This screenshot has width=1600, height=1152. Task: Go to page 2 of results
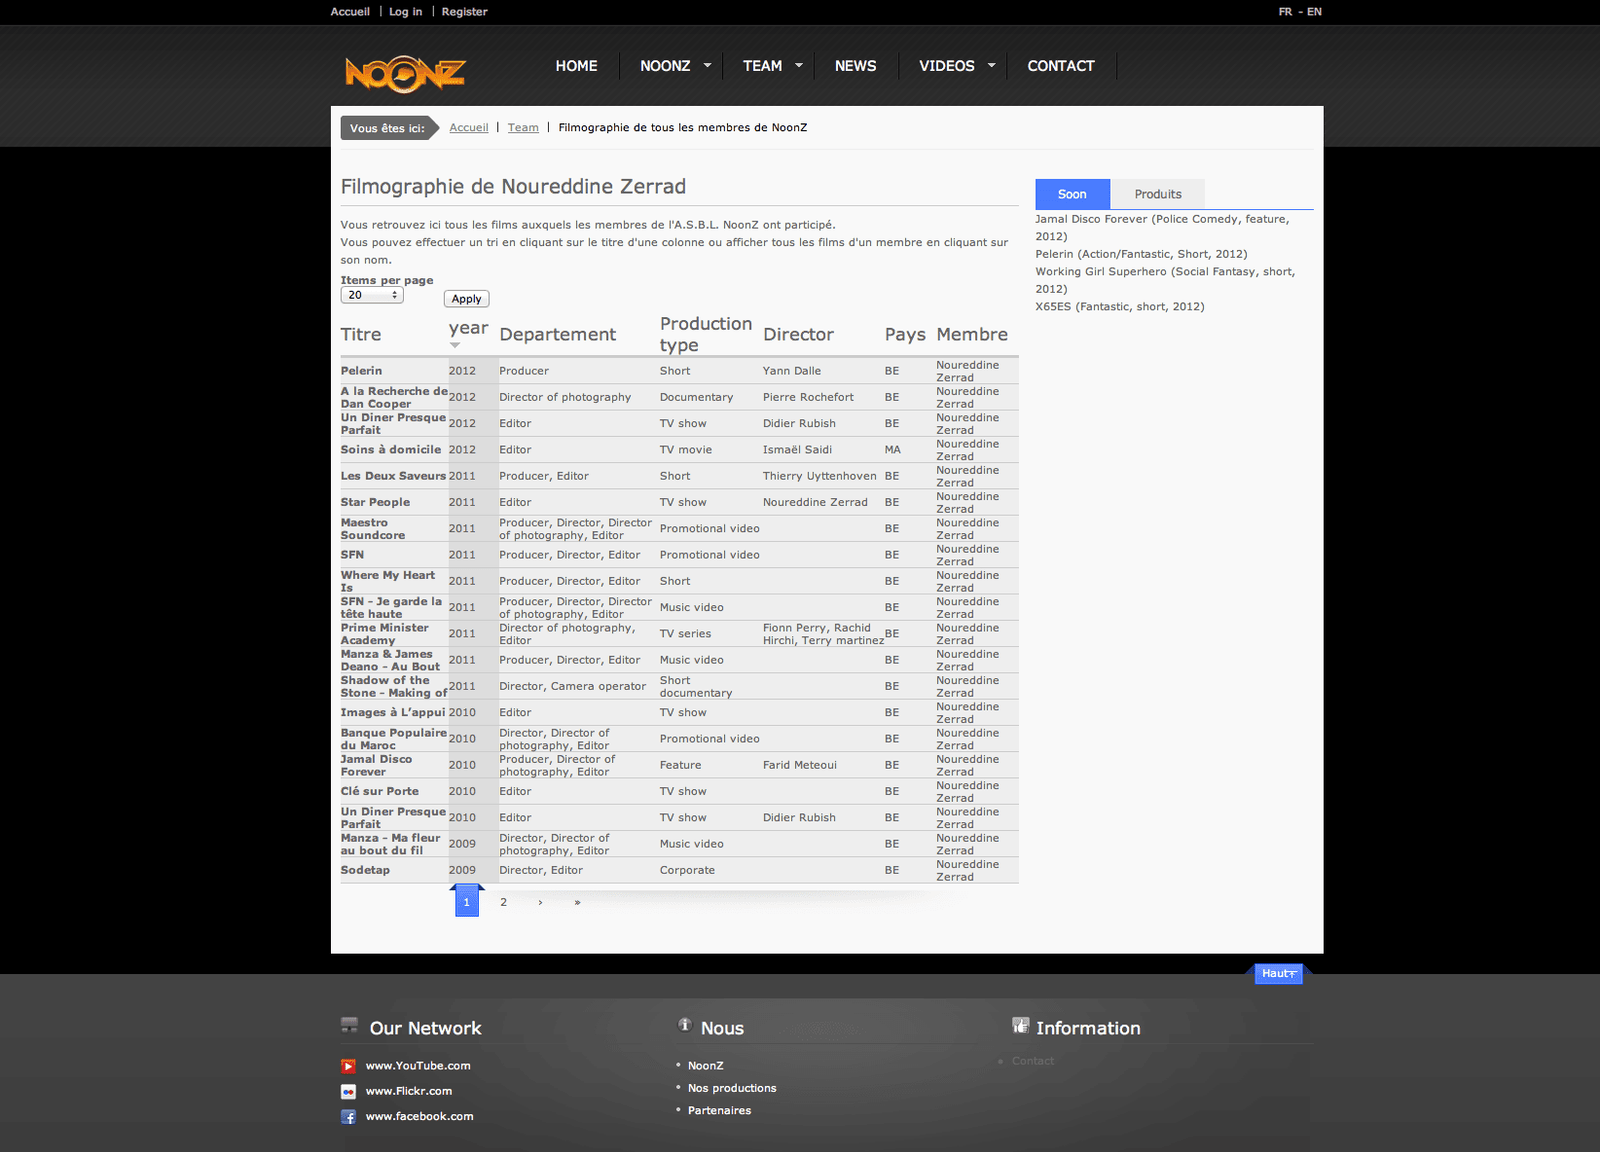(503, 903)
